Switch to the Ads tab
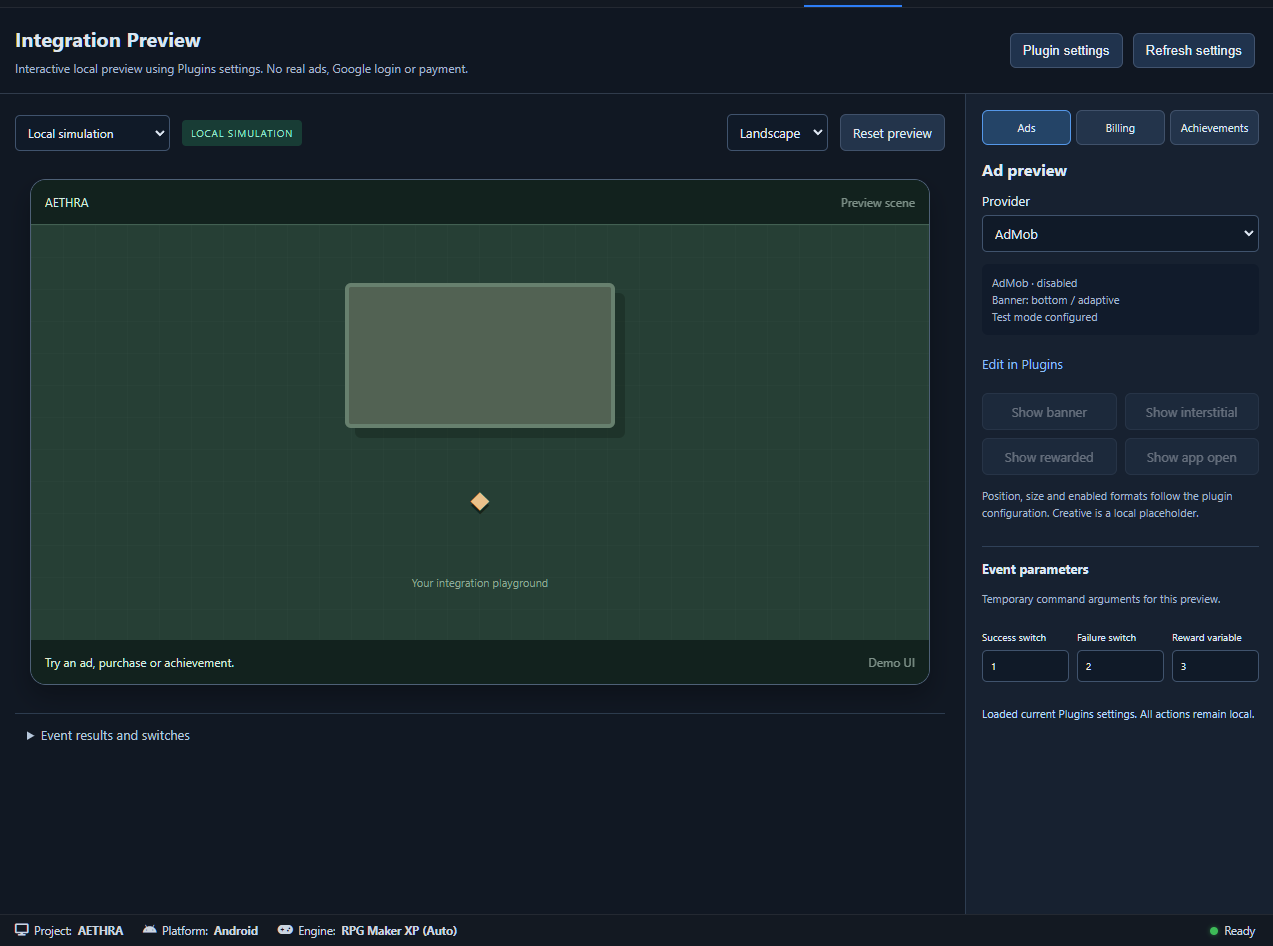The height and width of the screenshot is (946, 1273). tap(1026, 128)
